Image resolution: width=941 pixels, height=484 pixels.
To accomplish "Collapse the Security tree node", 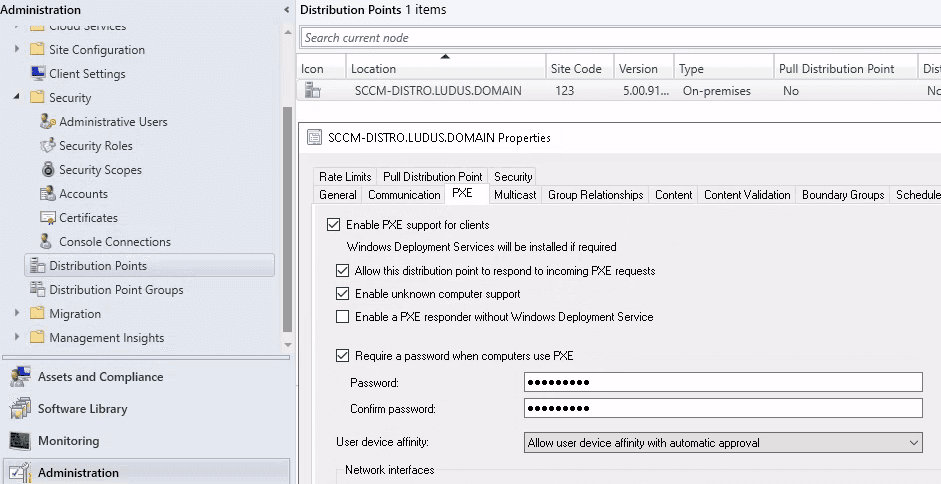I will point(16,97).
